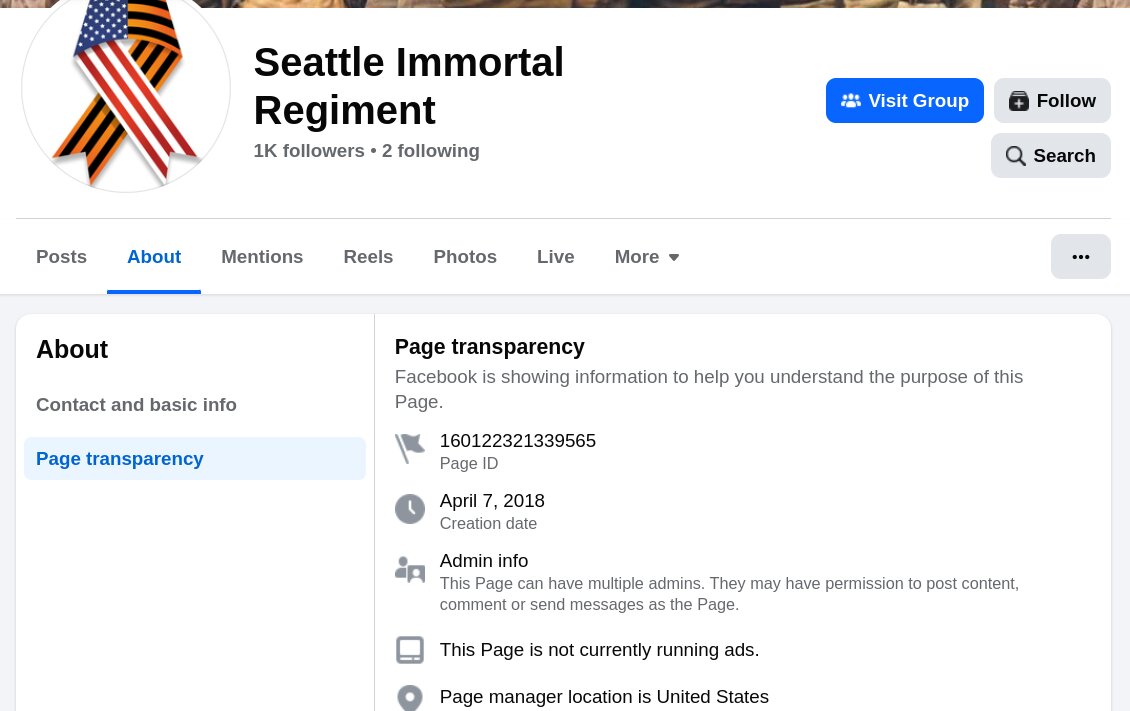Open the three-dots page options menu
The width and height of the screenshot is (1130, 711).
pos(1080,256)
